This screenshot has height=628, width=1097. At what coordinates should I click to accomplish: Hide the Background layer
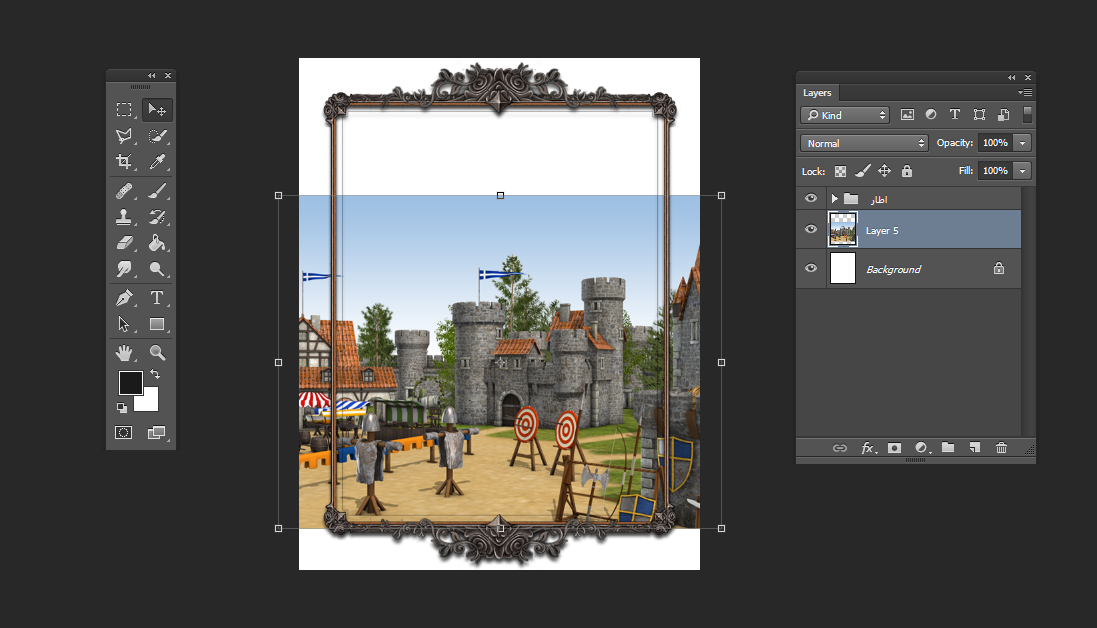(x=811, y=269)
